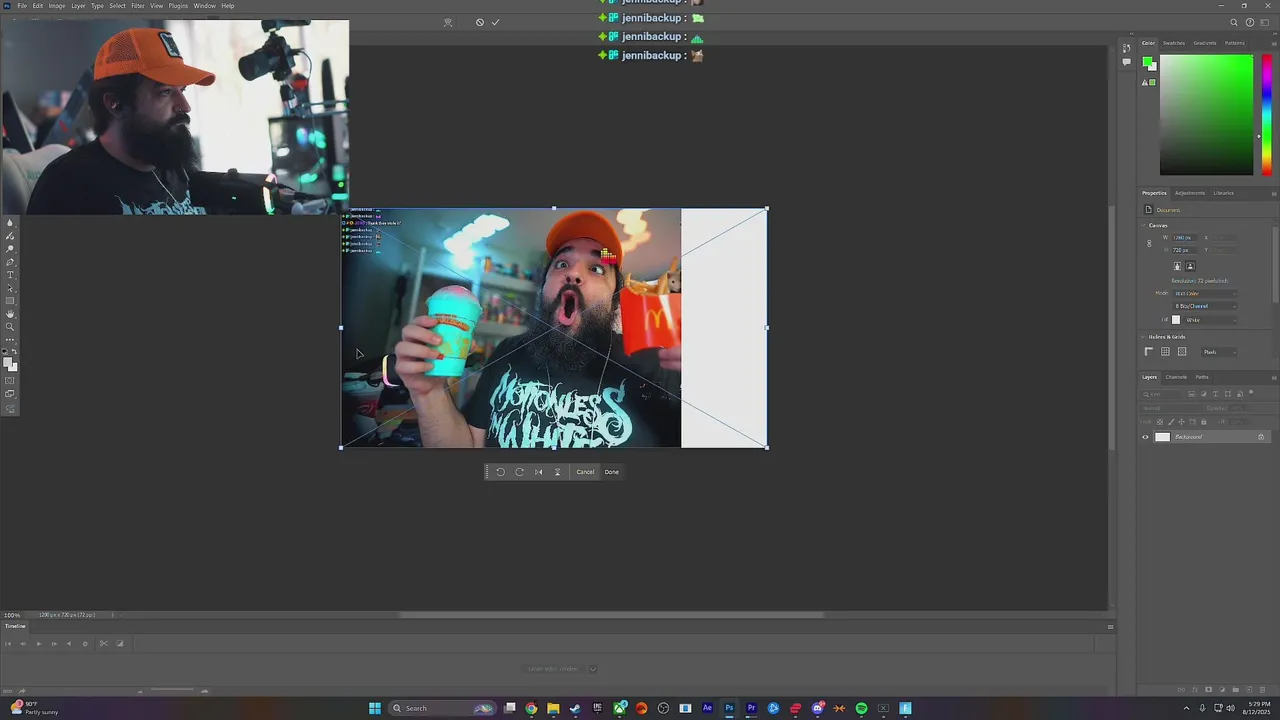Click the cancel transform icon in options bar
Viewport: 1280px width, 720px height.
tap(480, 22)
